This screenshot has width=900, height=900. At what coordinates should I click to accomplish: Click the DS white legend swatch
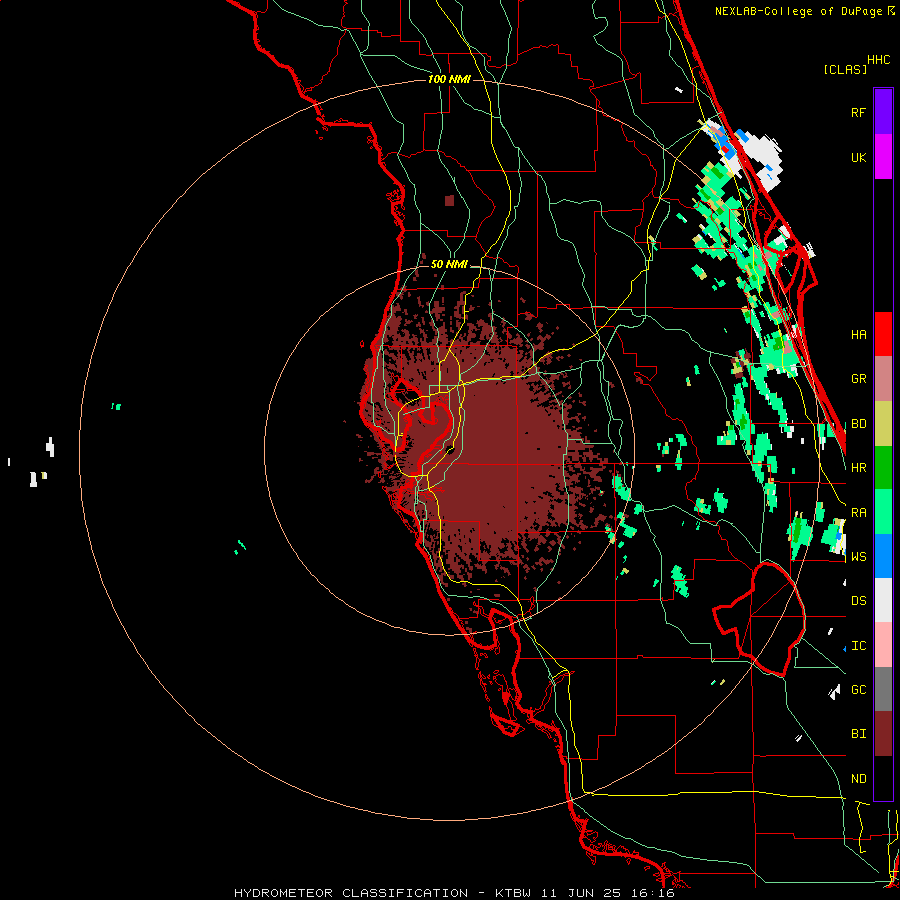pyautogui.click(x=883, y=600)
